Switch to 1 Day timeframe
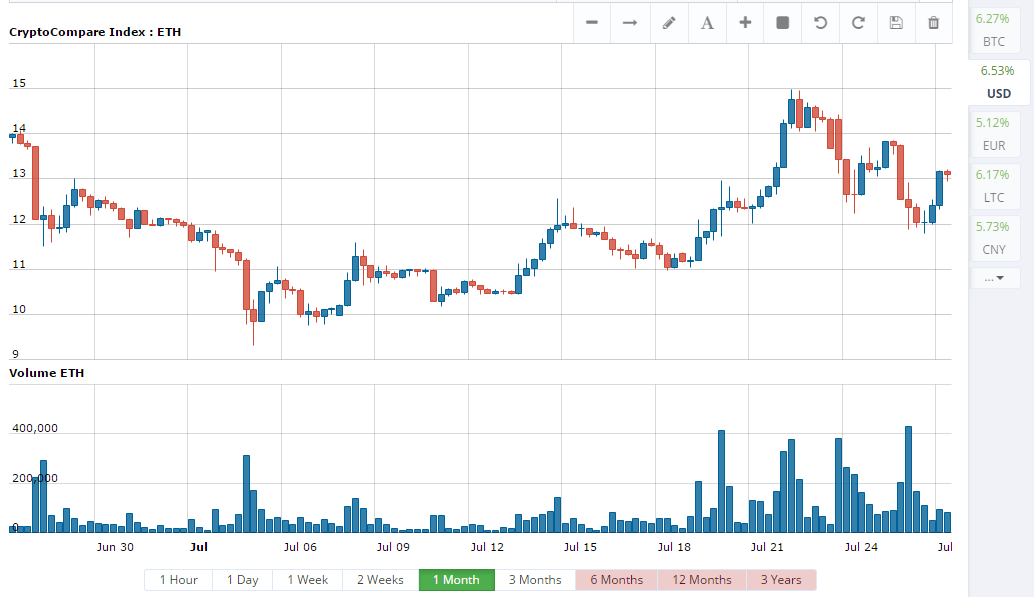The image size is (1034, 597). coord(243,580)
